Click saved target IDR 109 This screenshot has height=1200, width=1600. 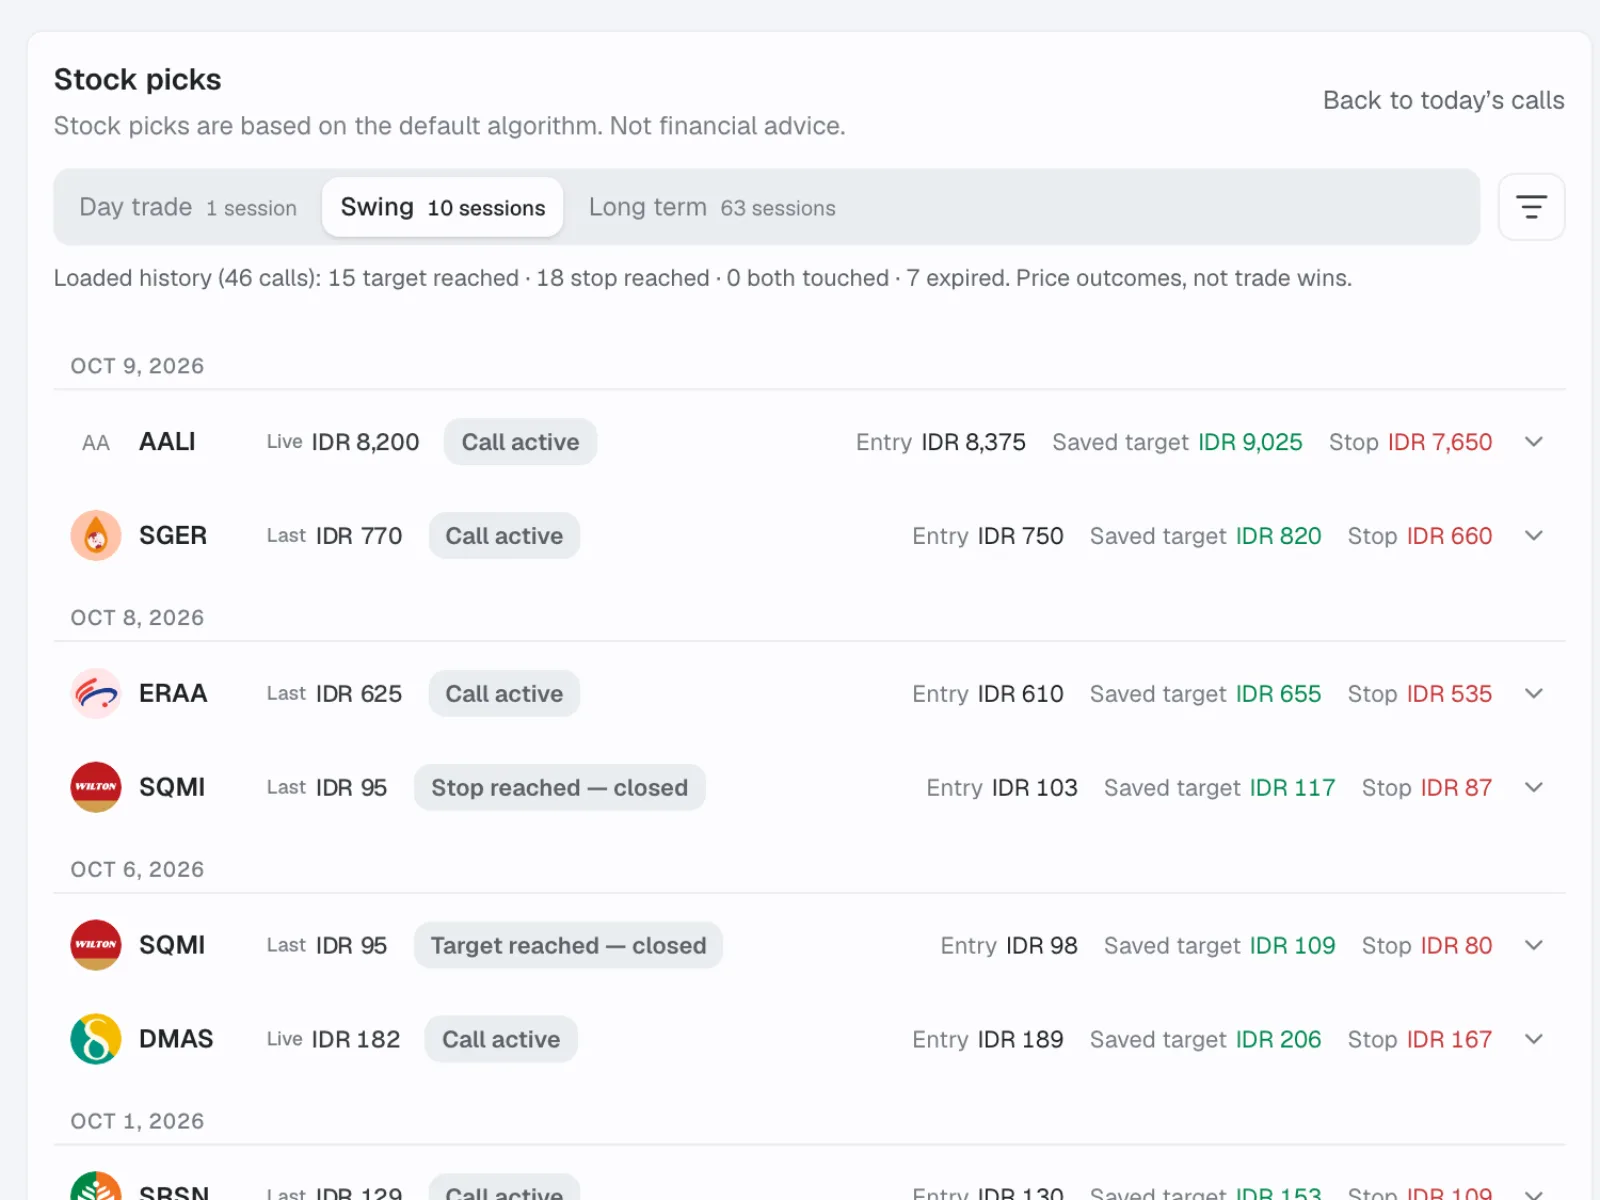1292,946
